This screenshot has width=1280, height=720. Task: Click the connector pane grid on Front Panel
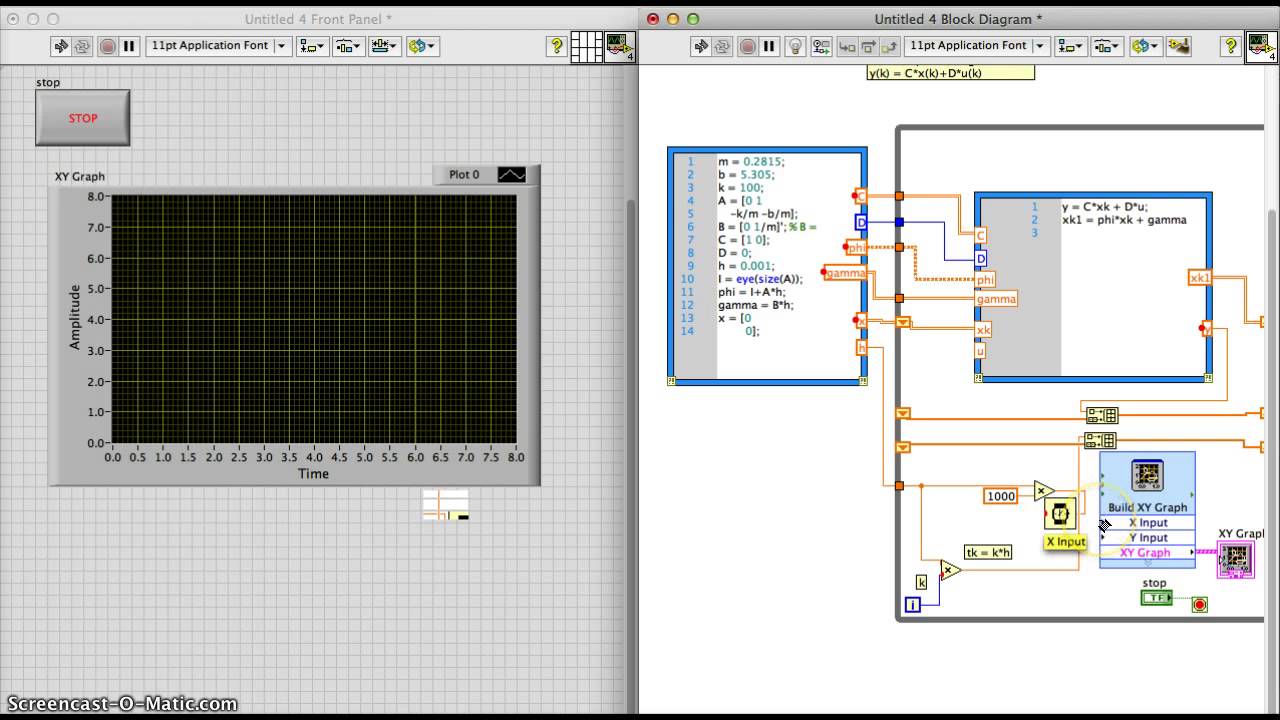pyautogui.click(x=587, y=47)
